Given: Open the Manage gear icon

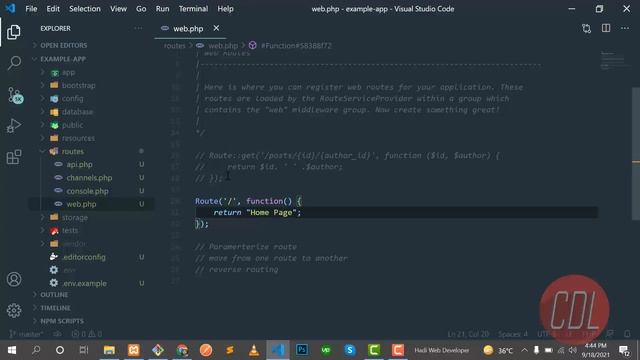Looking at the screenshot, I should click(x=14, y=311).
